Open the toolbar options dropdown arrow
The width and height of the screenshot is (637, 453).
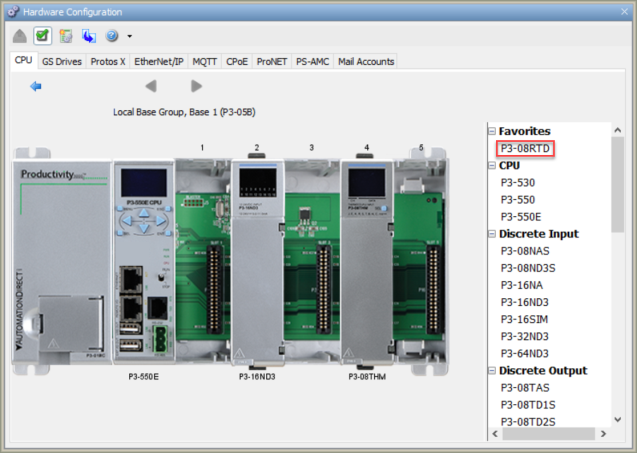pos(129,36)
